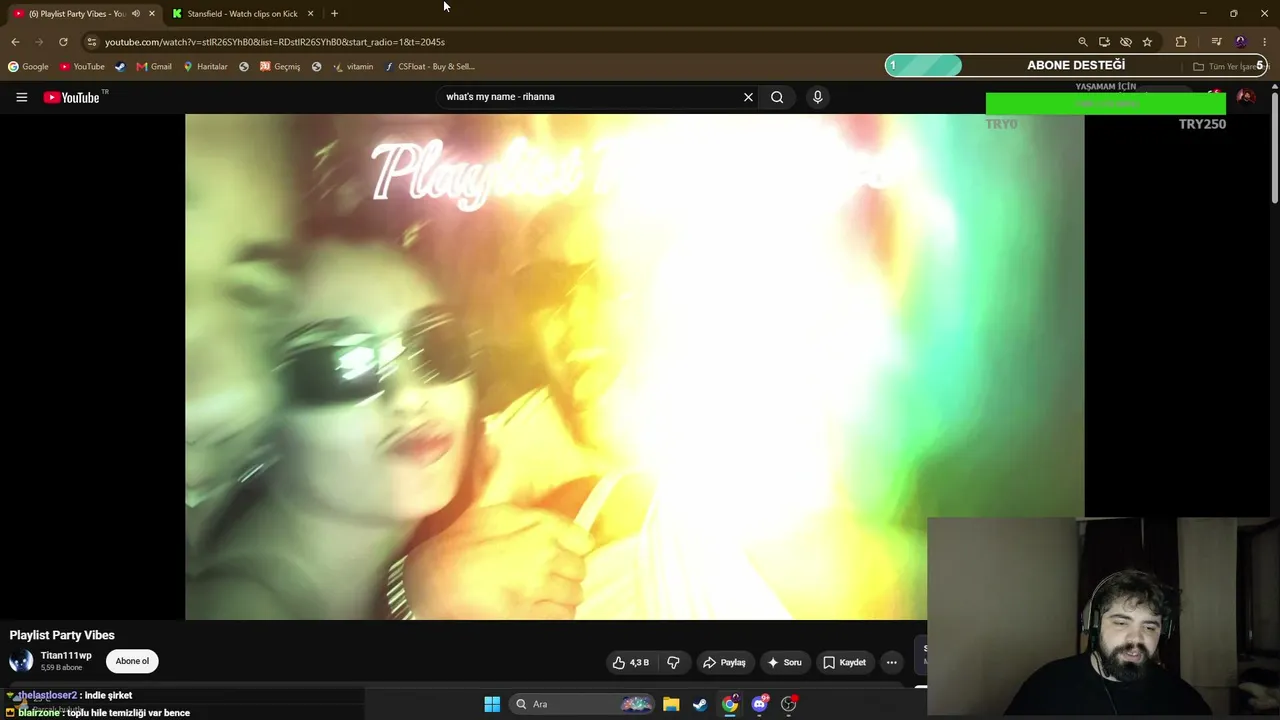This screenshot has width=1280, height=720.
Task: Open the Google bookmark
Action: [28, 67]
